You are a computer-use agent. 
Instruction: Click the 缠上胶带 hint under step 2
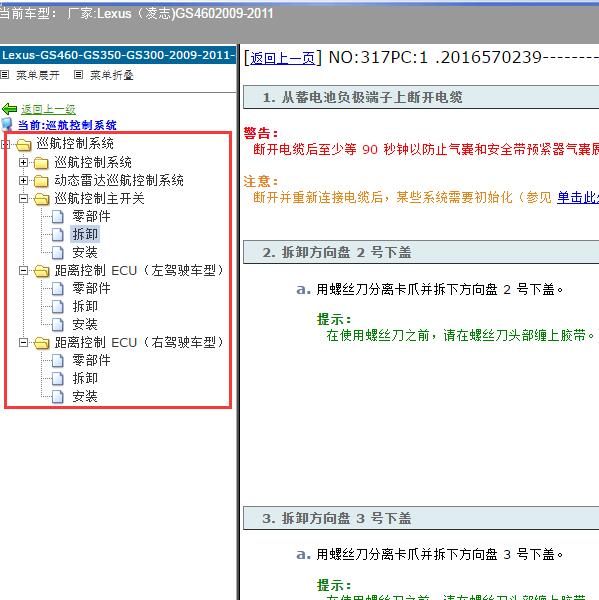(x=460, y=335)
